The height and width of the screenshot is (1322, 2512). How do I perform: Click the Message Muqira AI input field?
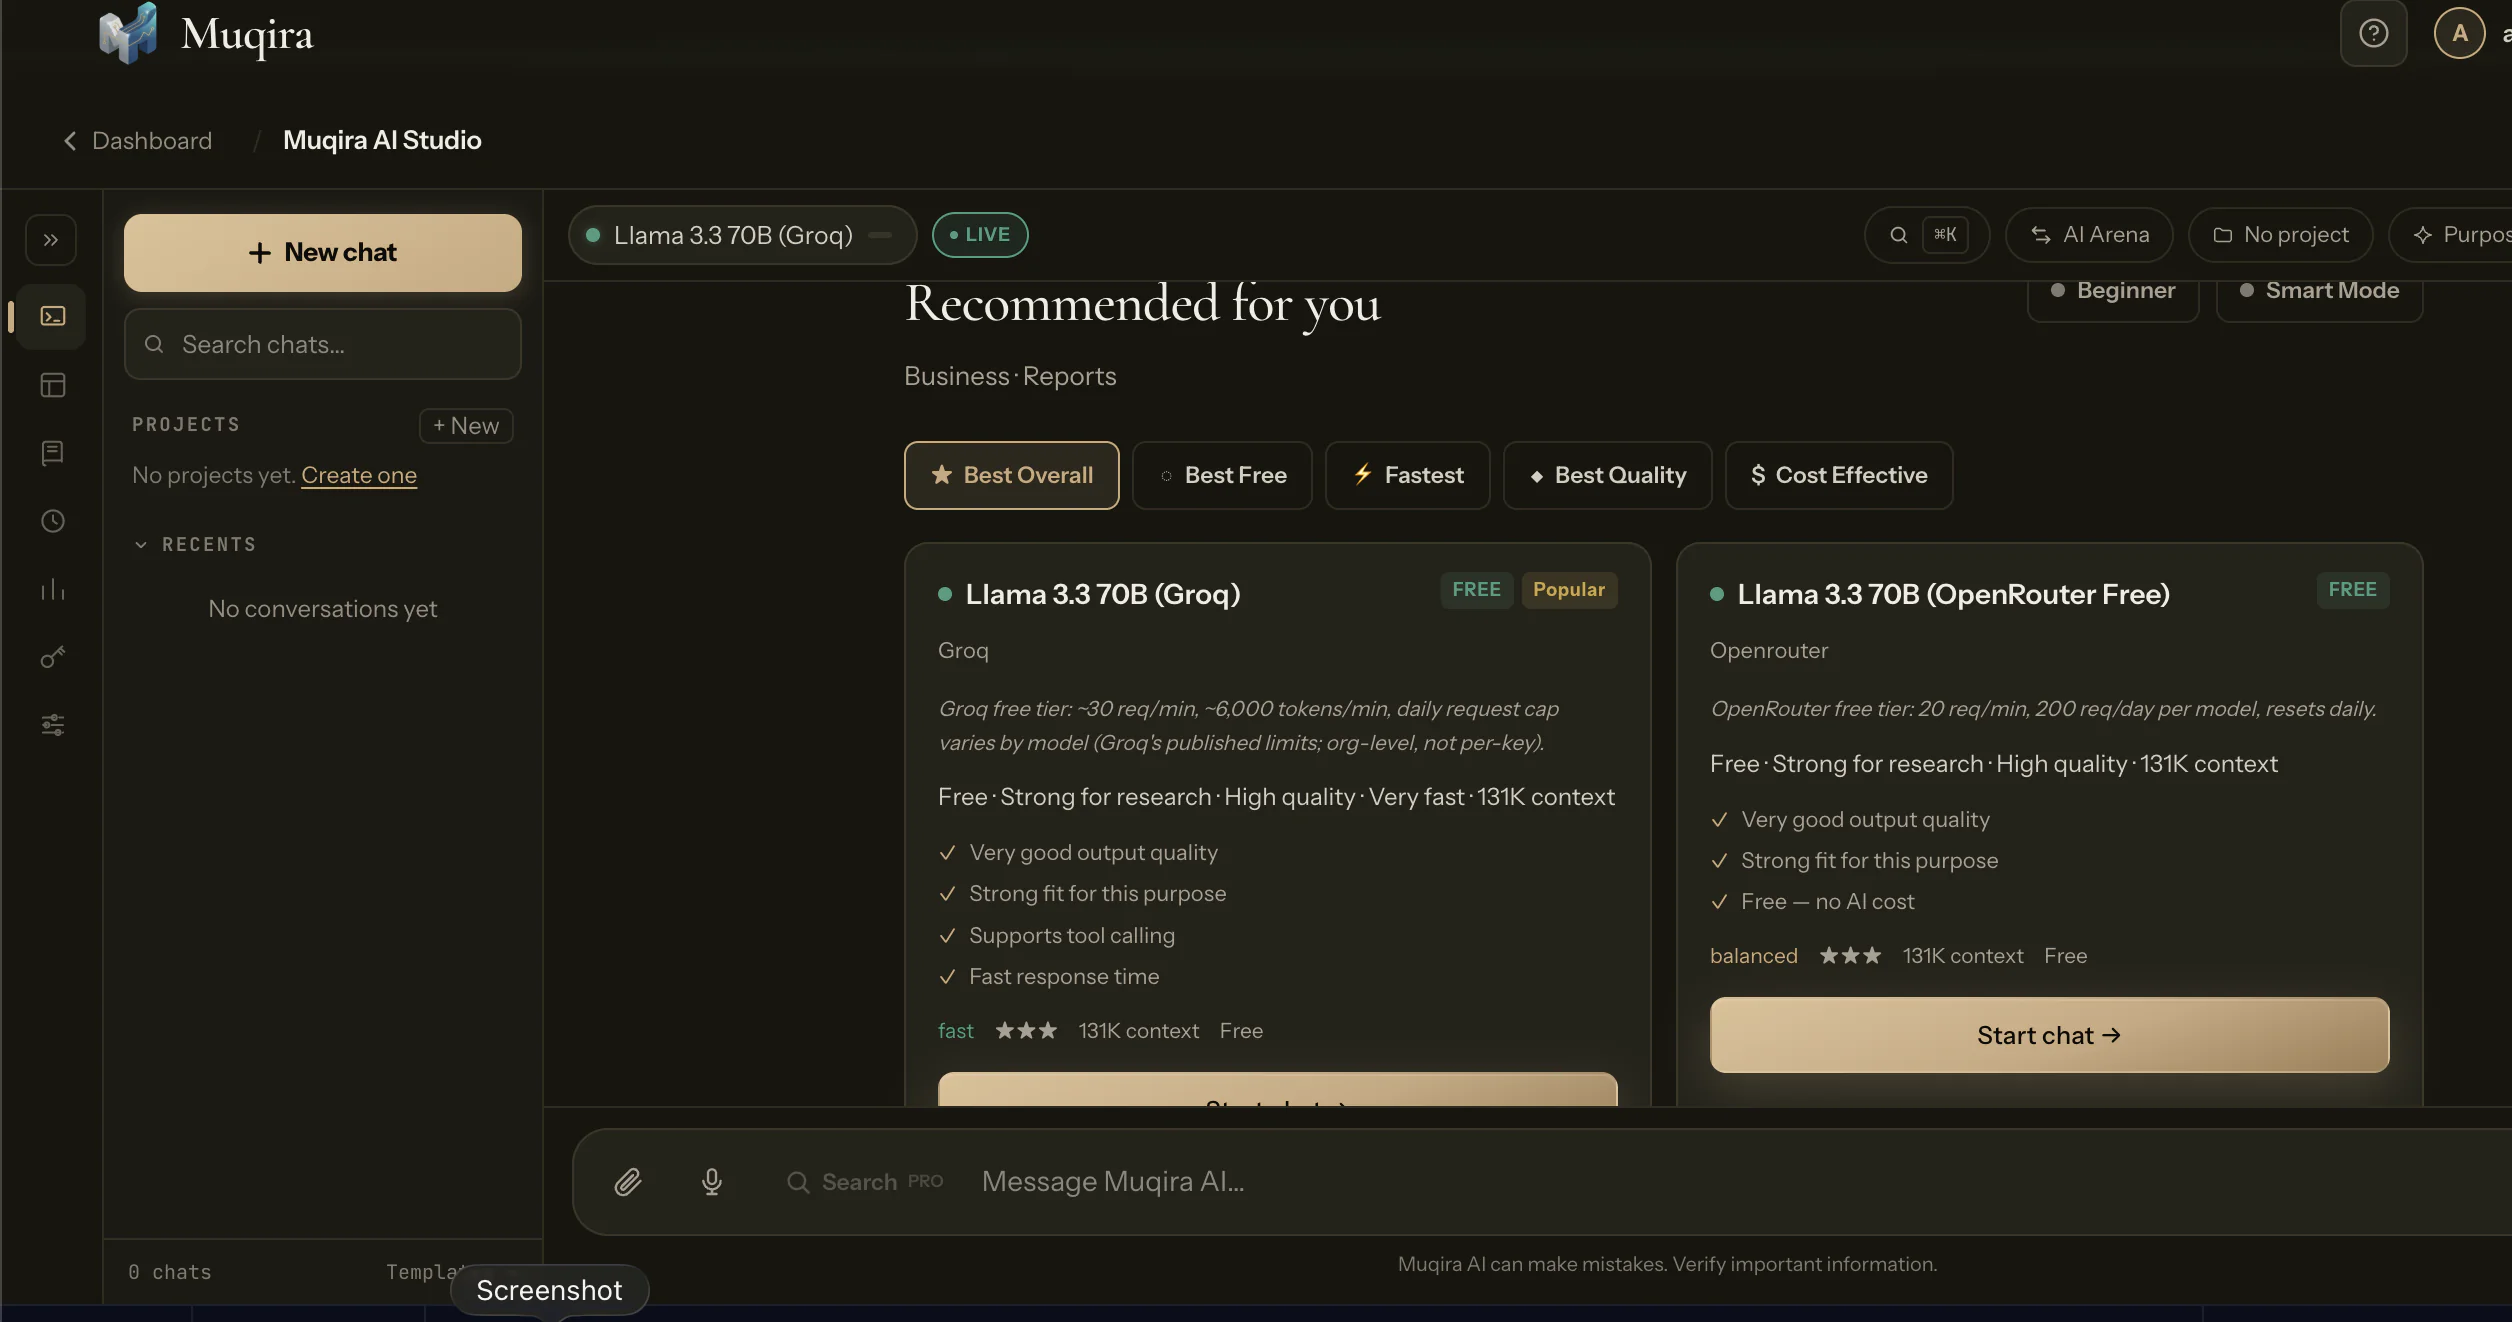tap(1740, 1182)
